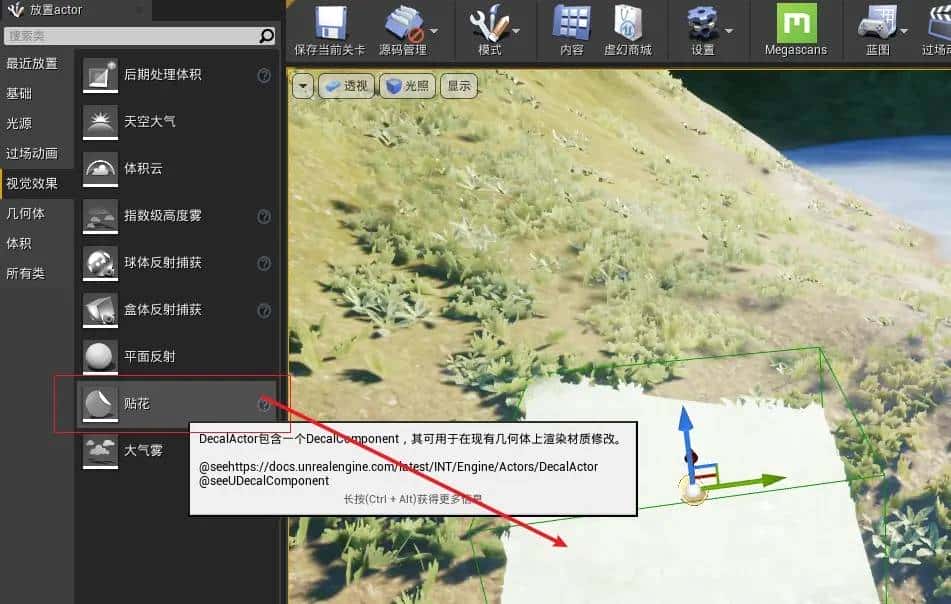Select the 平面反射 planar reflection actor
Viewport: 951px width, 604px height.
point(150,356)
